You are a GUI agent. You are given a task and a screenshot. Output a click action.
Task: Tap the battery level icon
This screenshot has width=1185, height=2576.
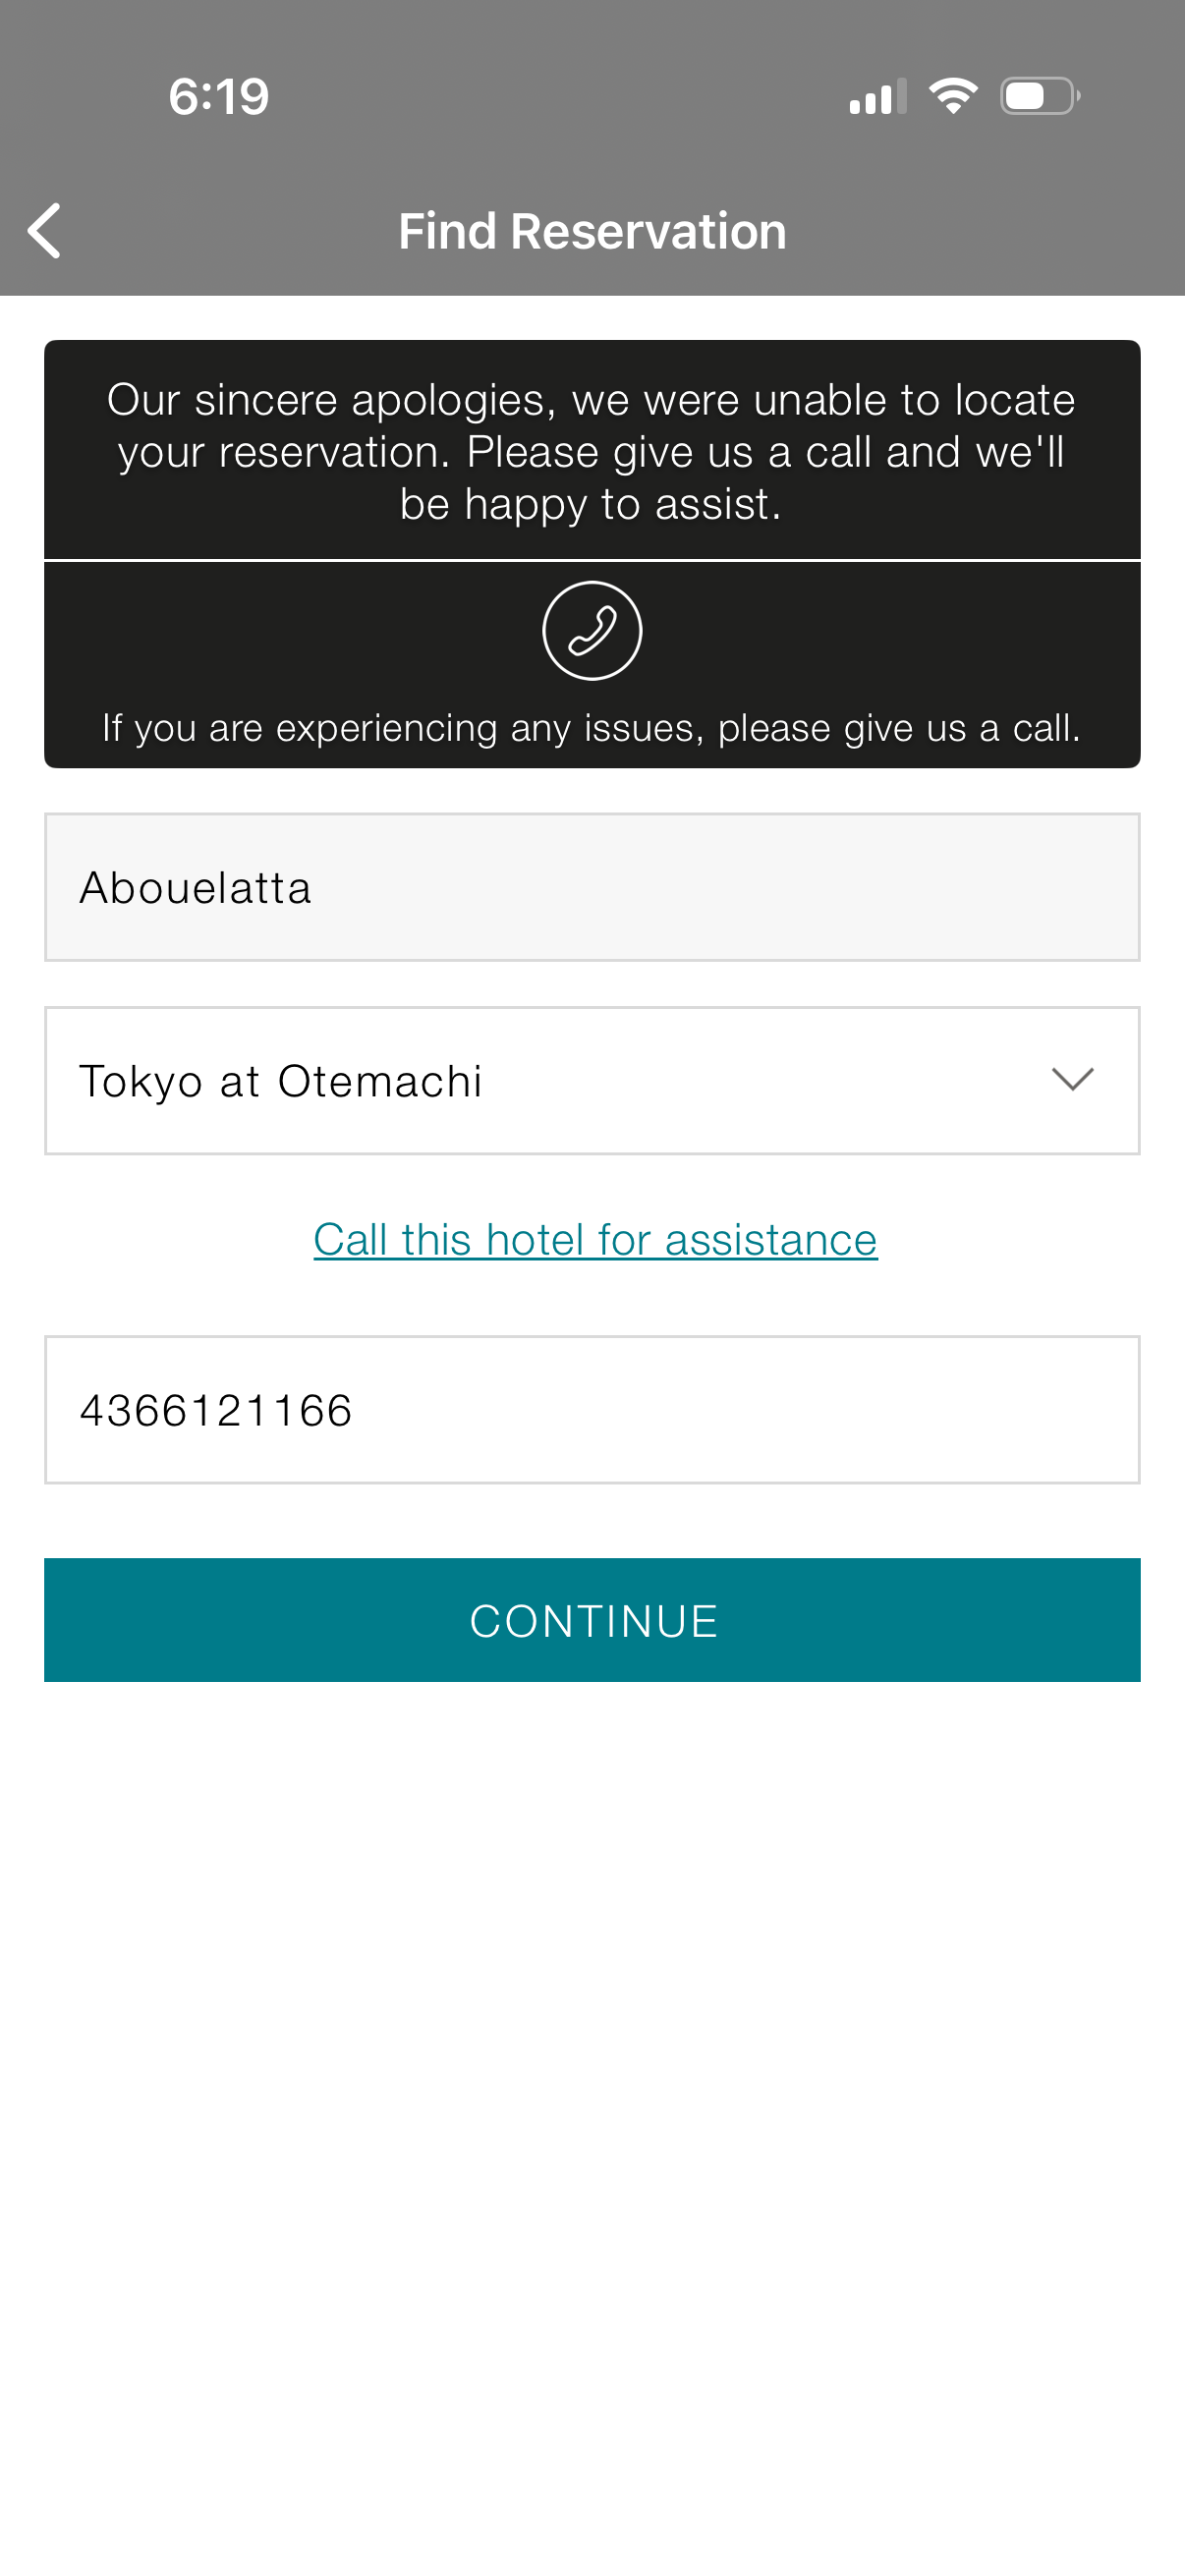click(x=1039, y=97)
